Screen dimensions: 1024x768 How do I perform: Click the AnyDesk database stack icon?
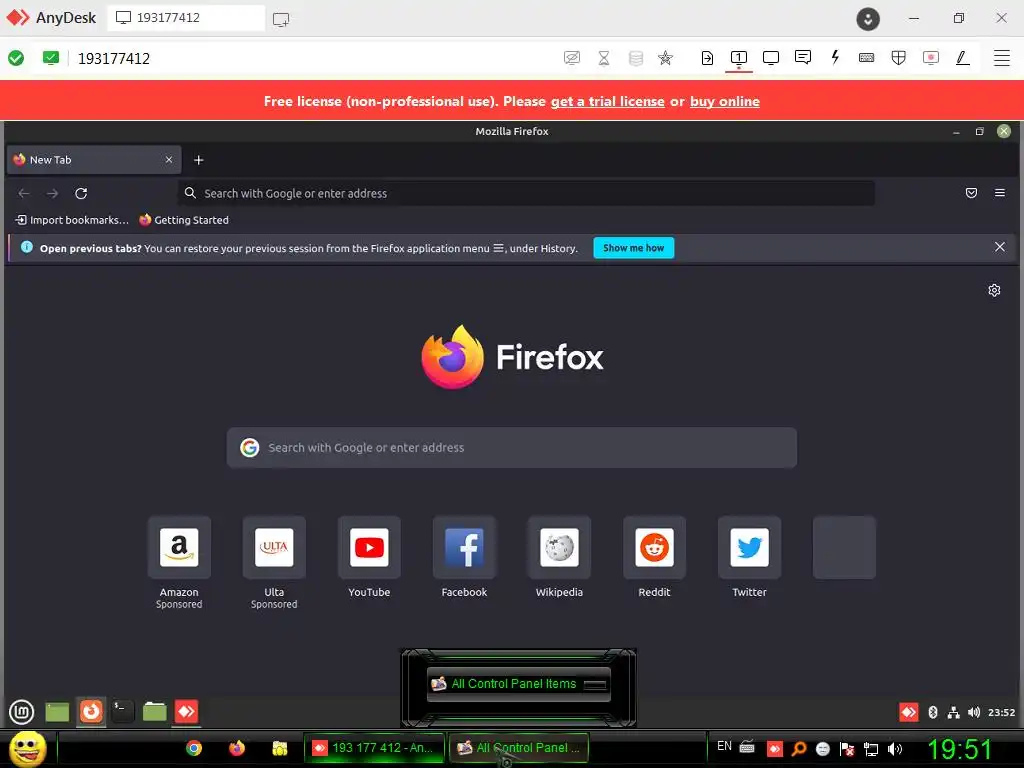pos(635,58)
